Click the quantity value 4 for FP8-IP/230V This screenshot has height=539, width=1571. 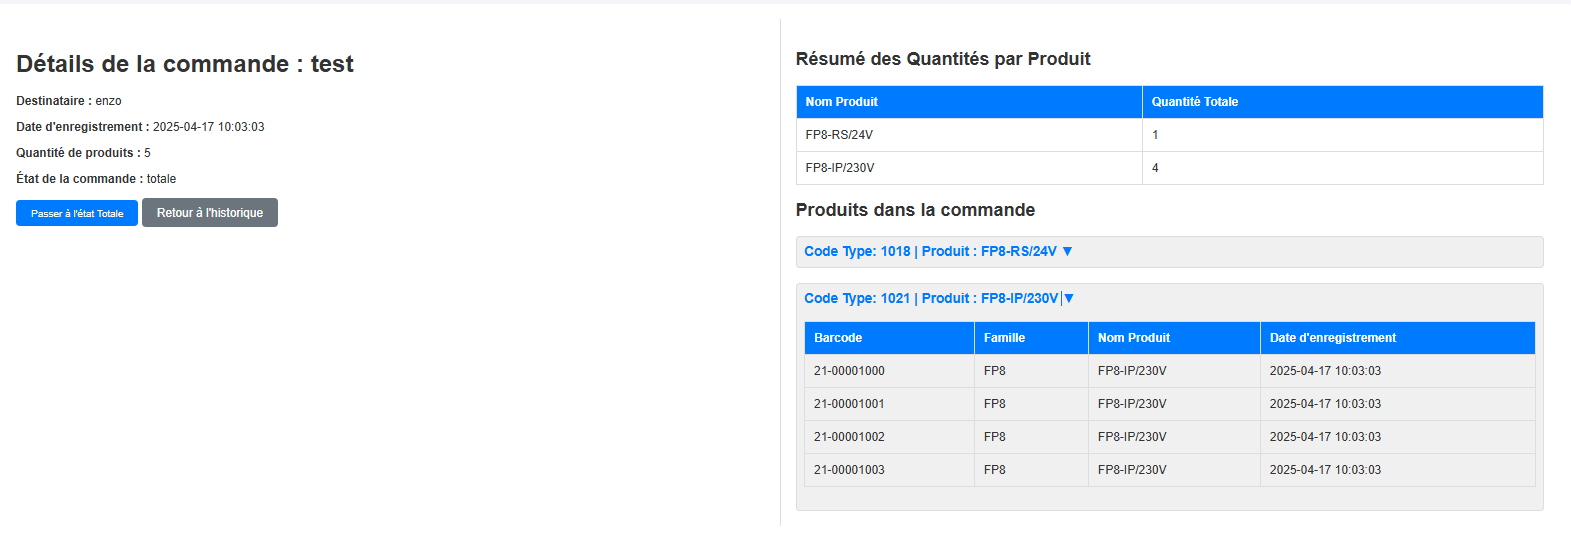(x=1155, y=168)
